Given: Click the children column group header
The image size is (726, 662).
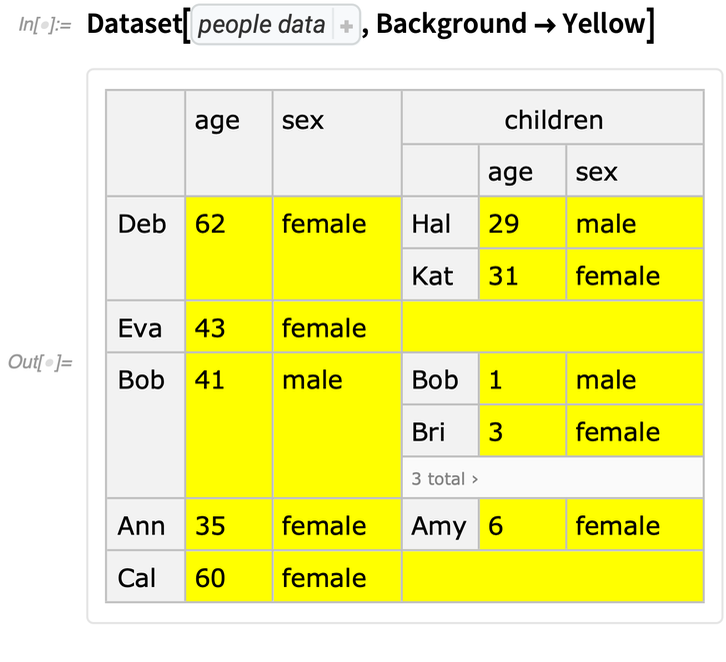Looking at the screenshot, I should click(x=553, y=121).
